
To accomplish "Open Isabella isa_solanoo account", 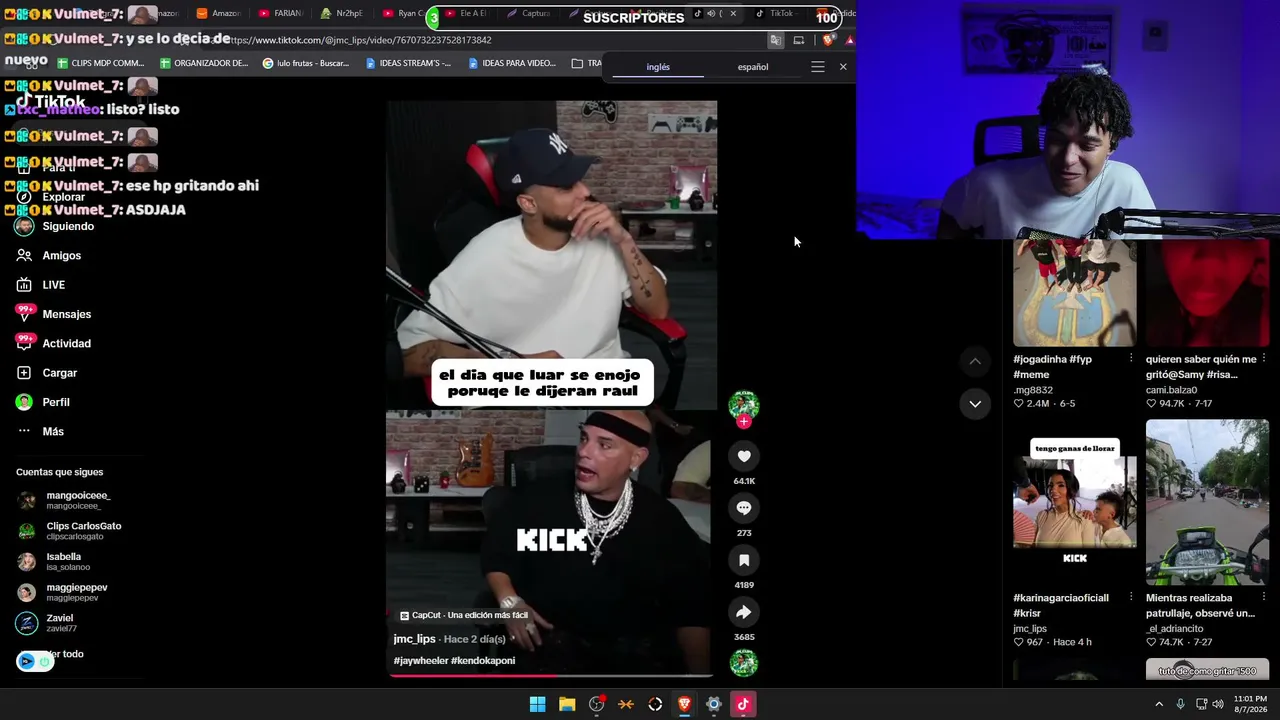I will 54,562.
